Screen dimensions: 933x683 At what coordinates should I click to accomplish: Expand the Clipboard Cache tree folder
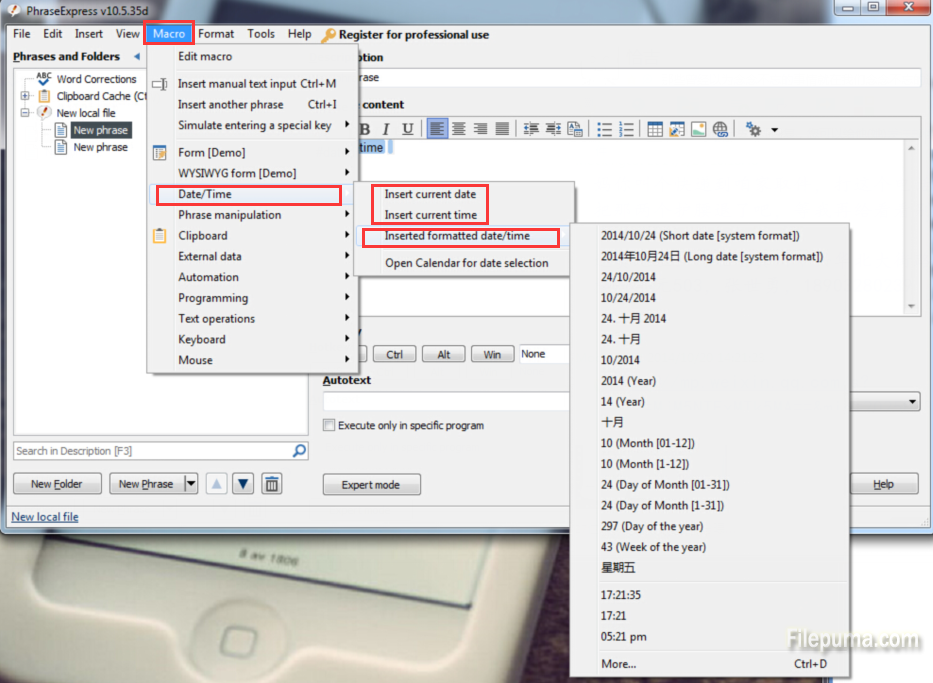coord(25,96)
